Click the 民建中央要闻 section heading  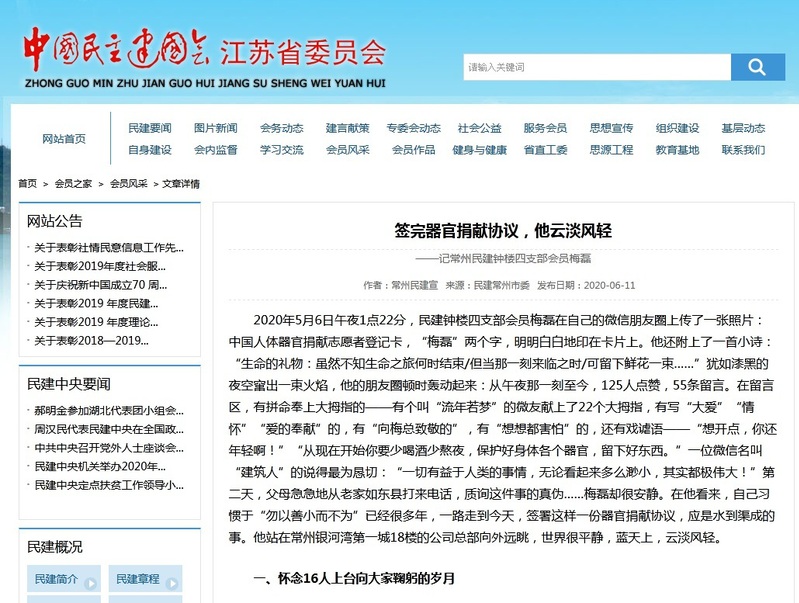click(68, 384)
